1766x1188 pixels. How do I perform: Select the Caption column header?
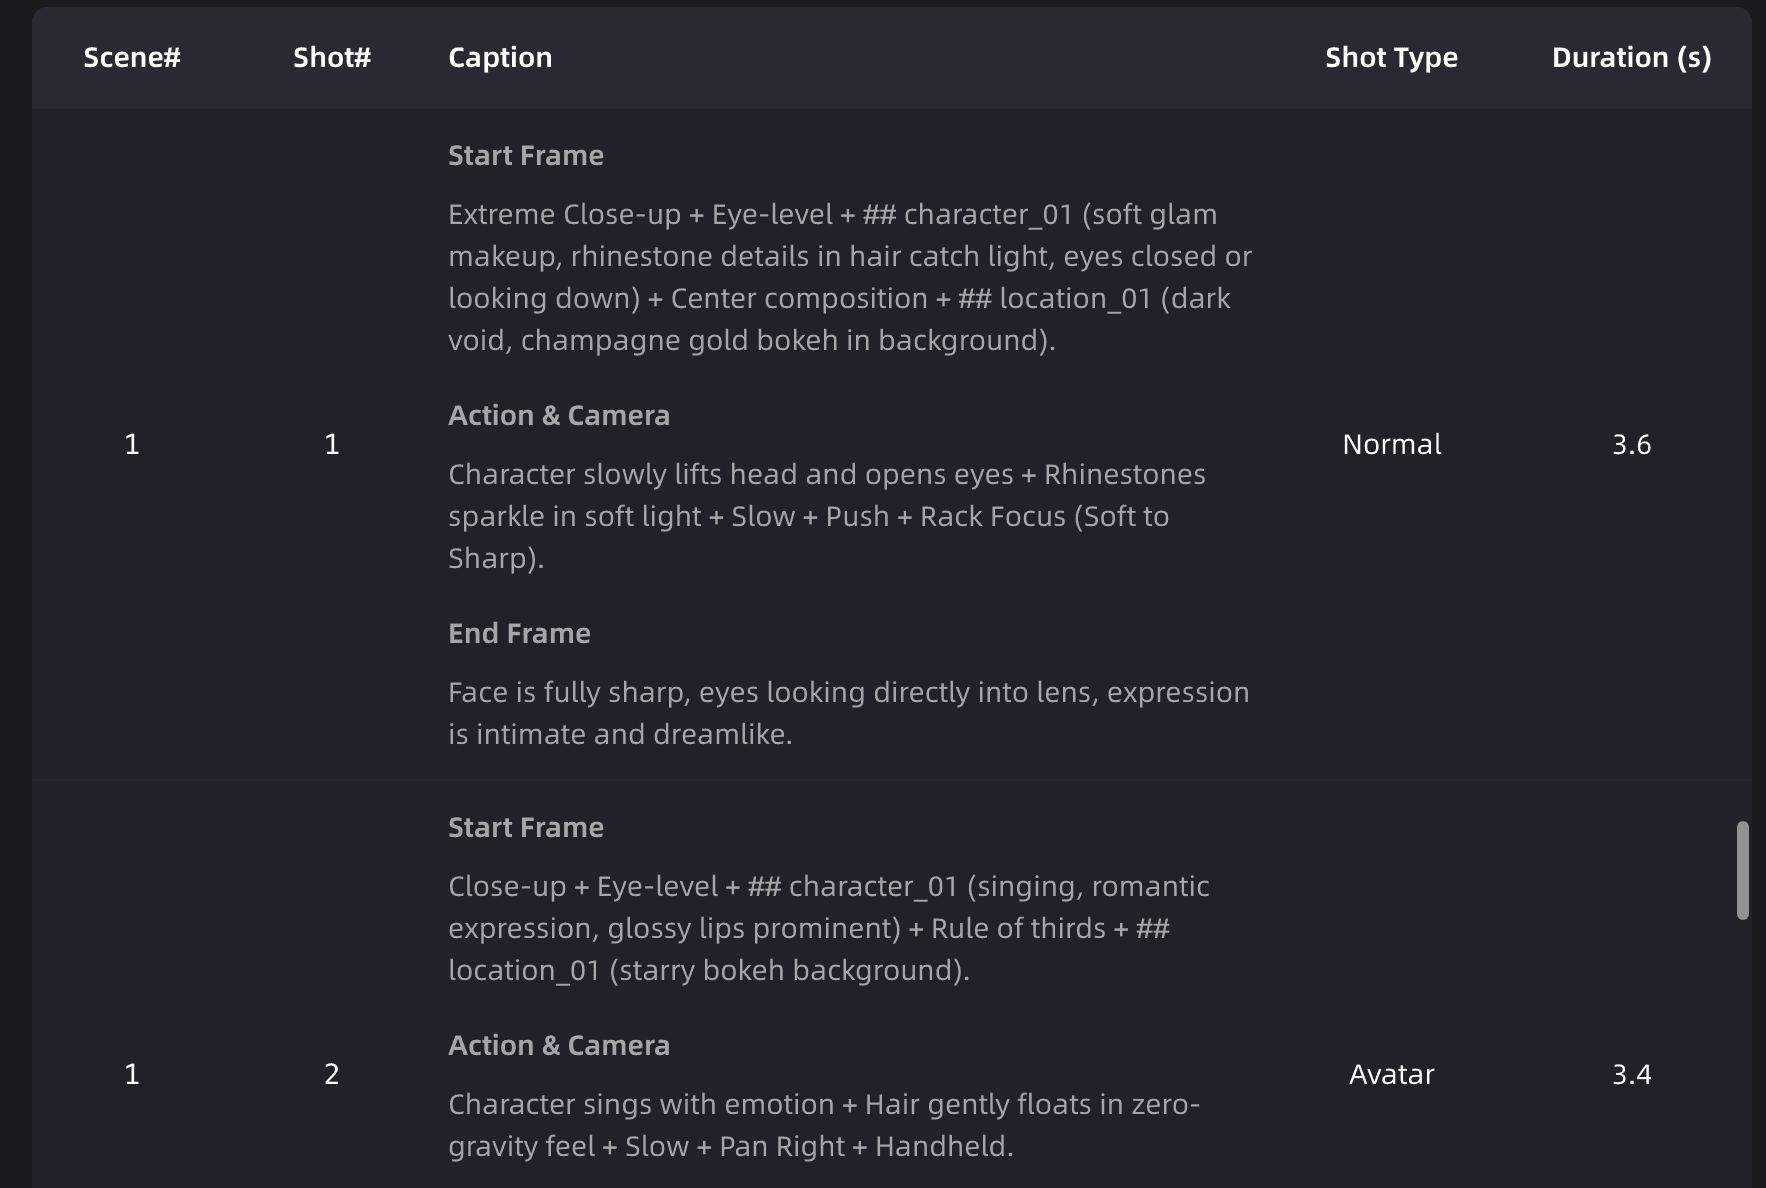[x=500, y=58]
